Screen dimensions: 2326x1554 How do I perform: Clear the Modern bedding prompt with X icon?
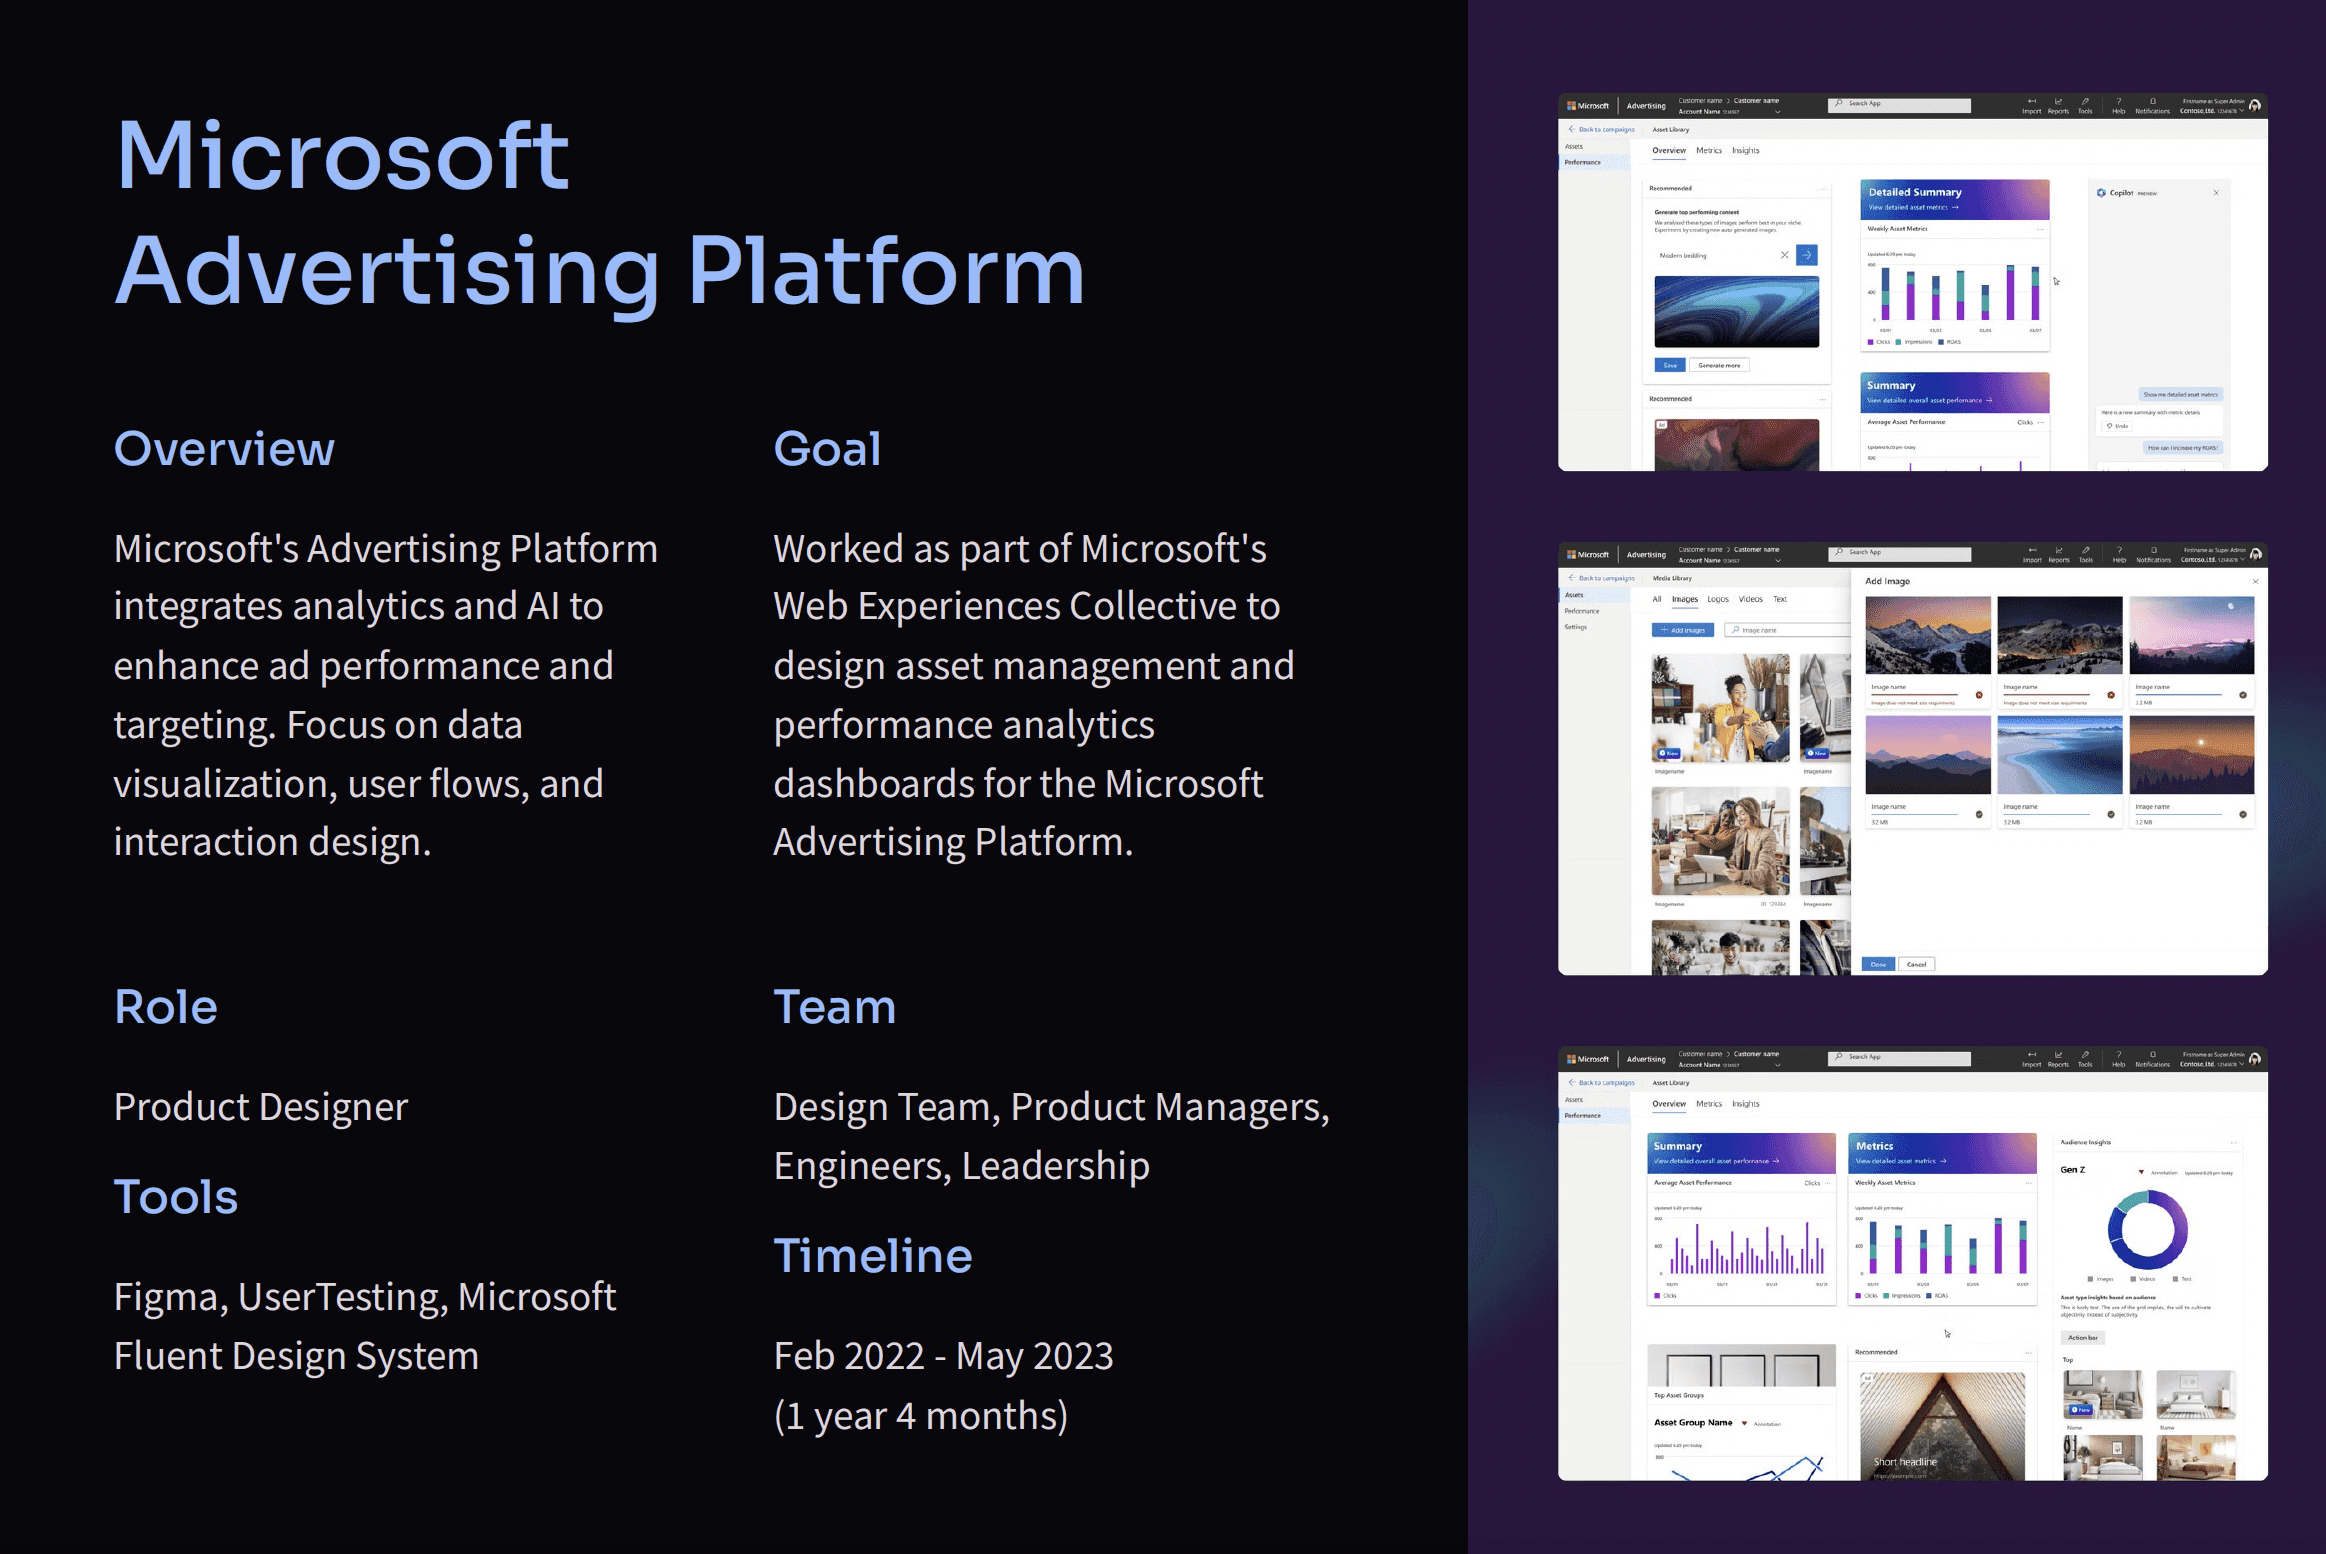point(1784,255)
